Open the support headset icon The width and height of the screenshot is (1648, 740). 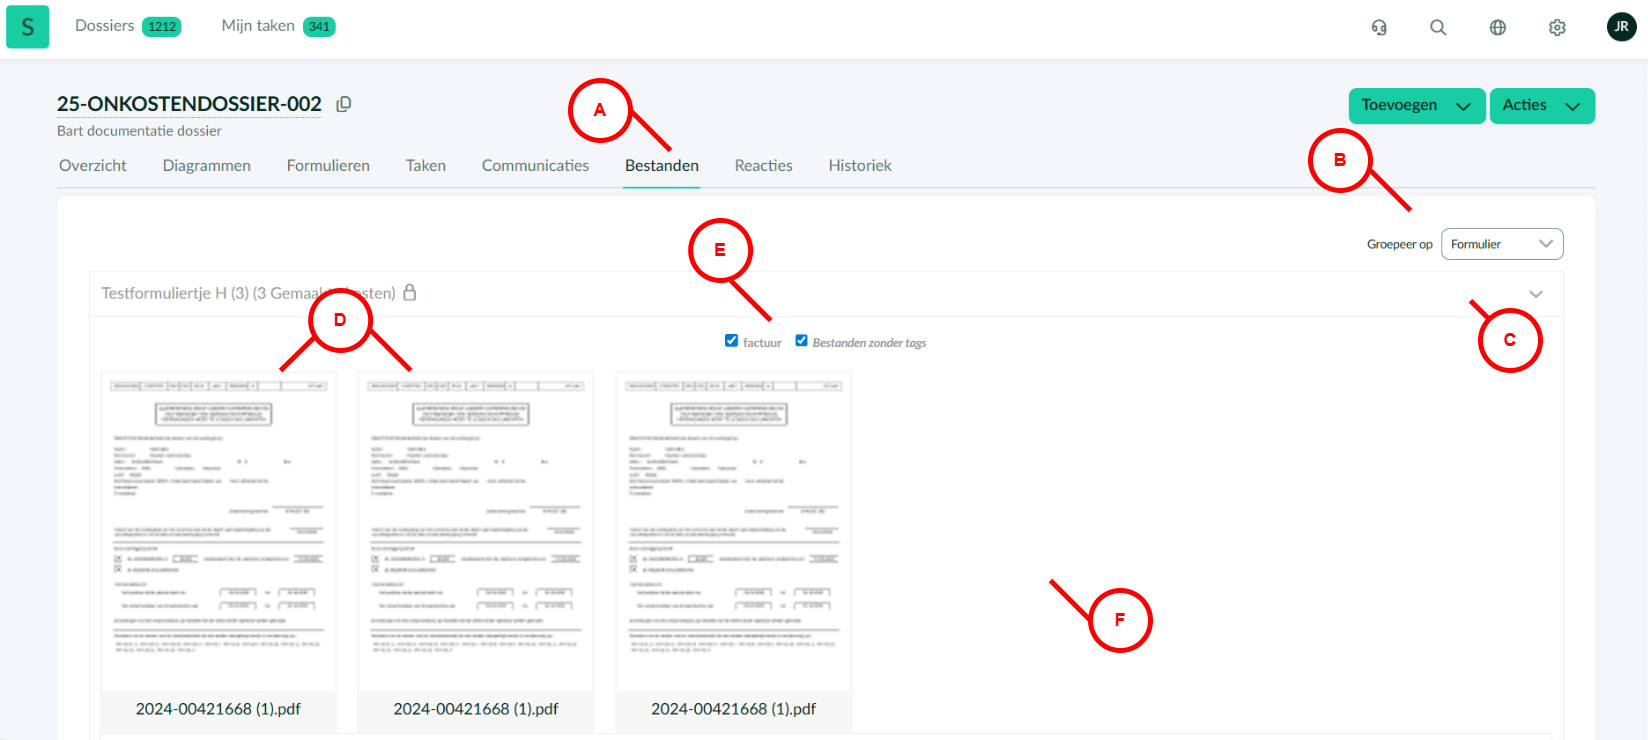(1379, 28)
